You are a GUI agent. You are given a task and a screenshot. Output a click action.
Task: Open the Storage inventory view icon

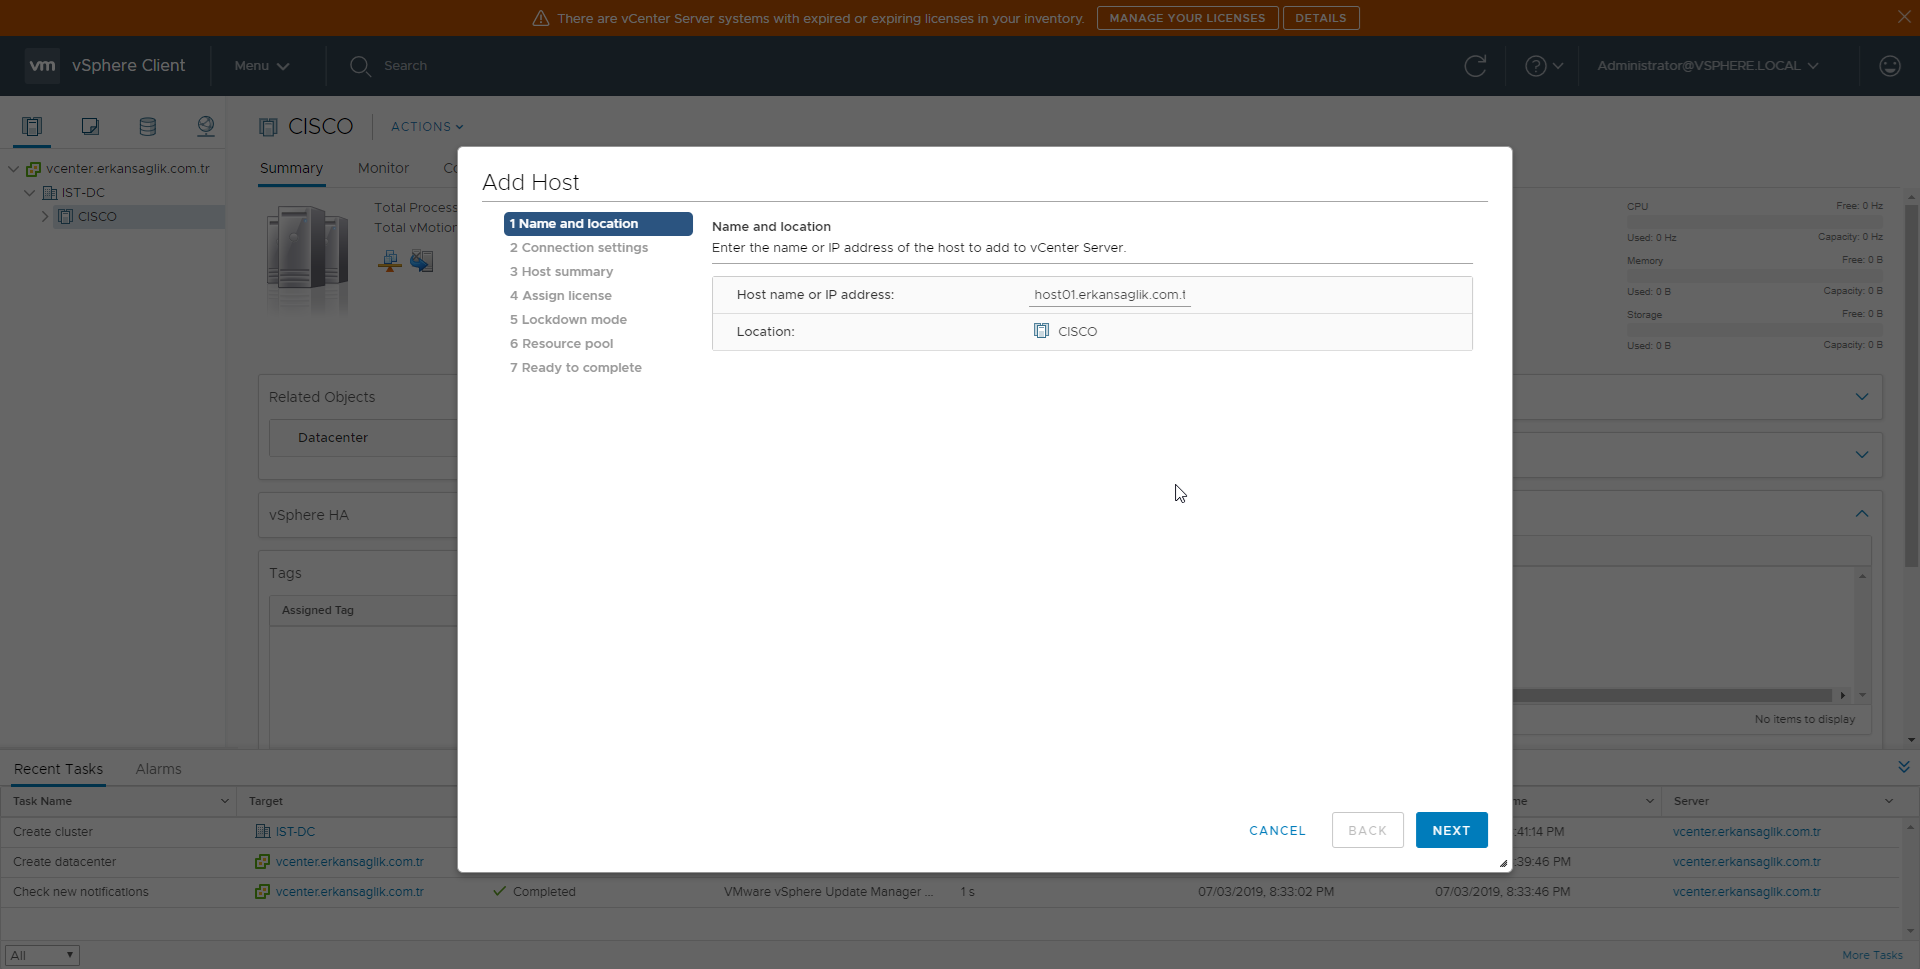click(x=147, y=126)
